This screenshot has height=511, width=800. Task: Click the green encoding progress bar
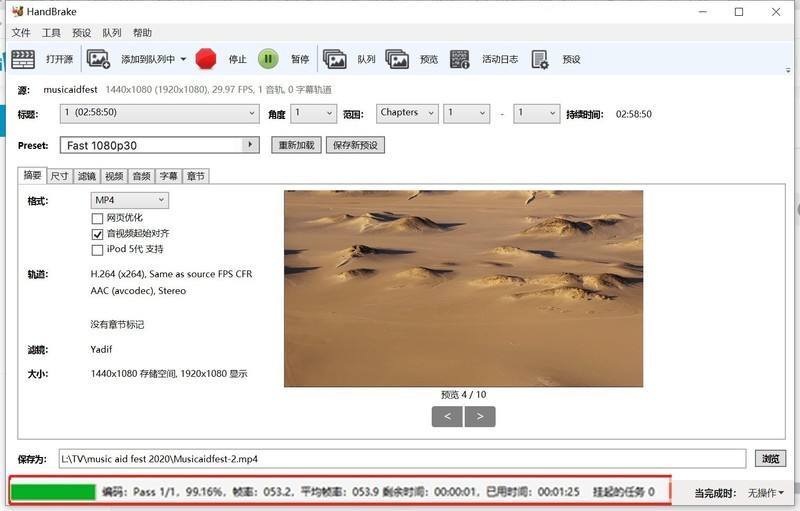(53, 492)
